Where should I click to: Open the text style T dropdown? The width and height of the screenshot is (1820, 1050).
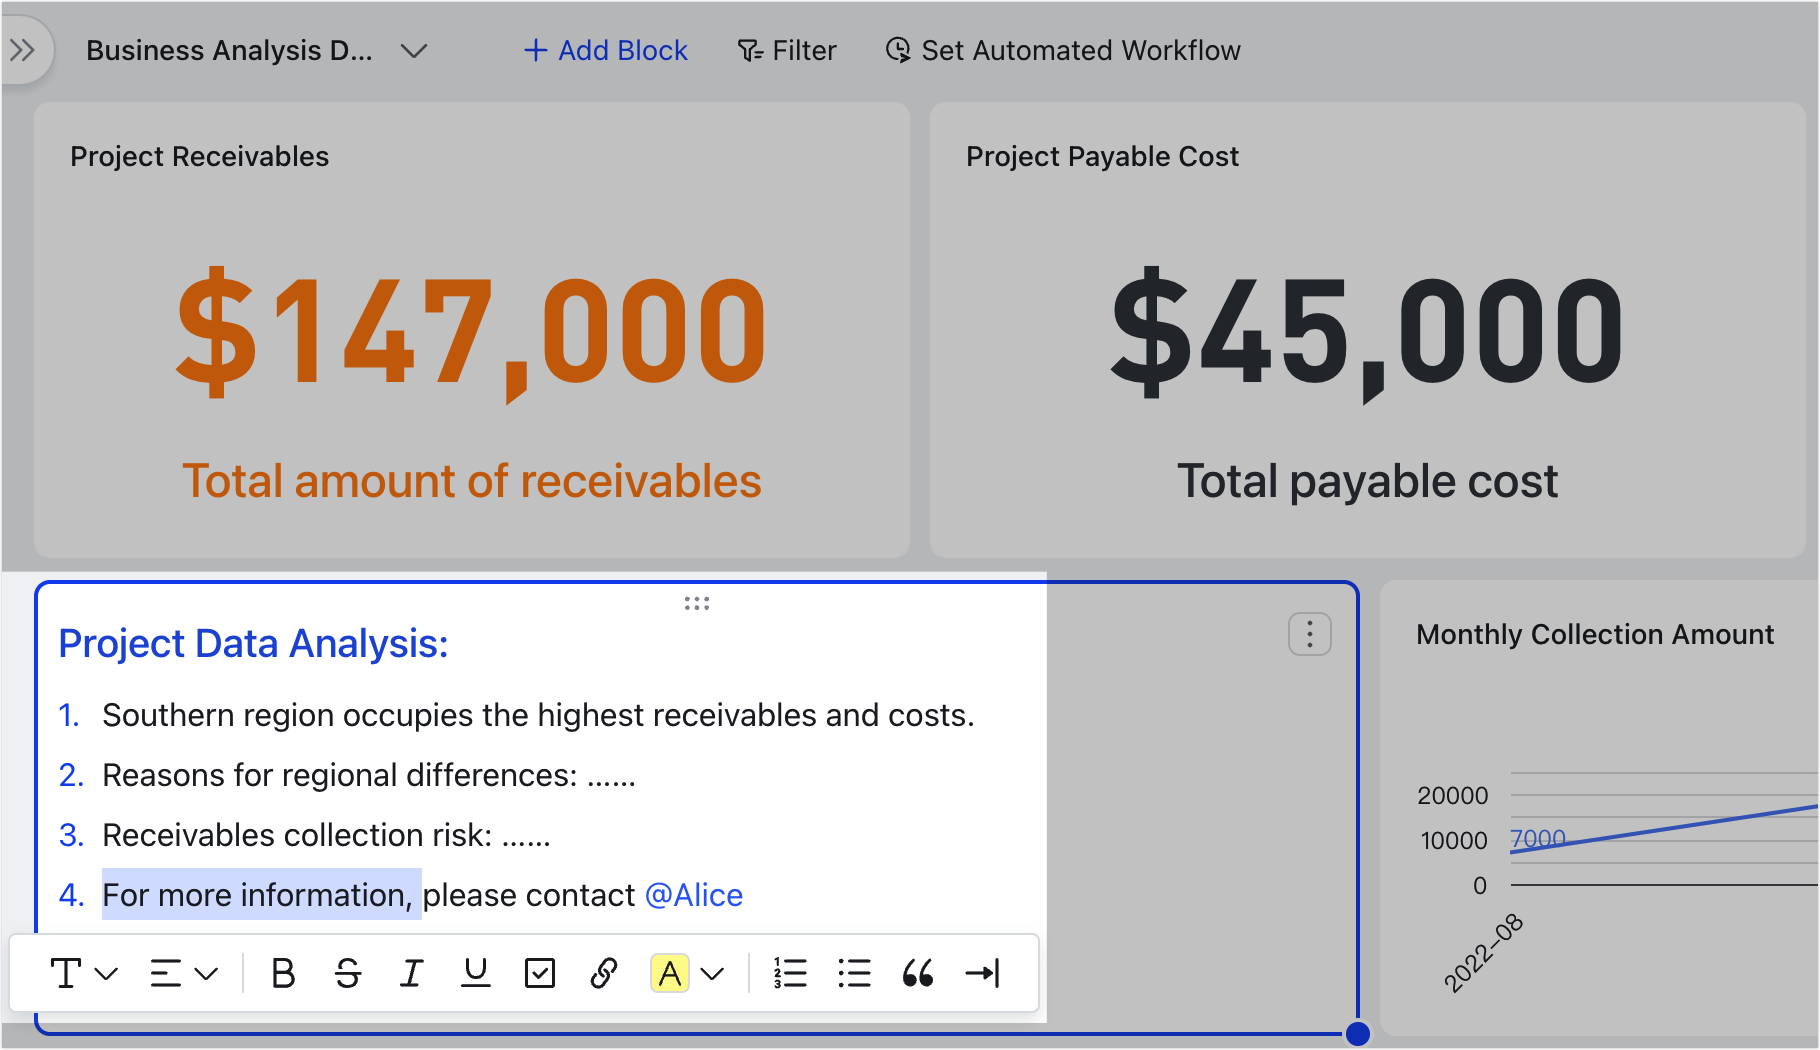[x=84, y=973]
